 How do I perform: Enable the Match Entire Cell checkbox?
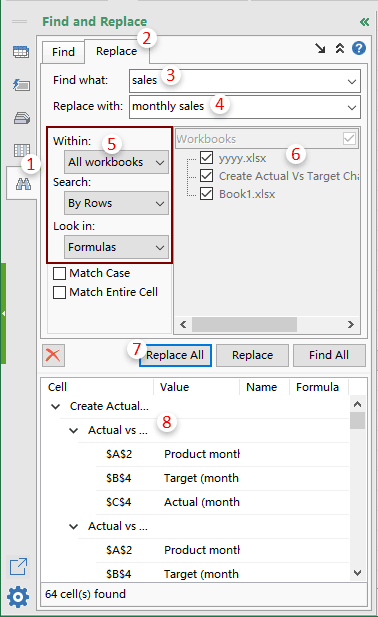coord(59,292)
